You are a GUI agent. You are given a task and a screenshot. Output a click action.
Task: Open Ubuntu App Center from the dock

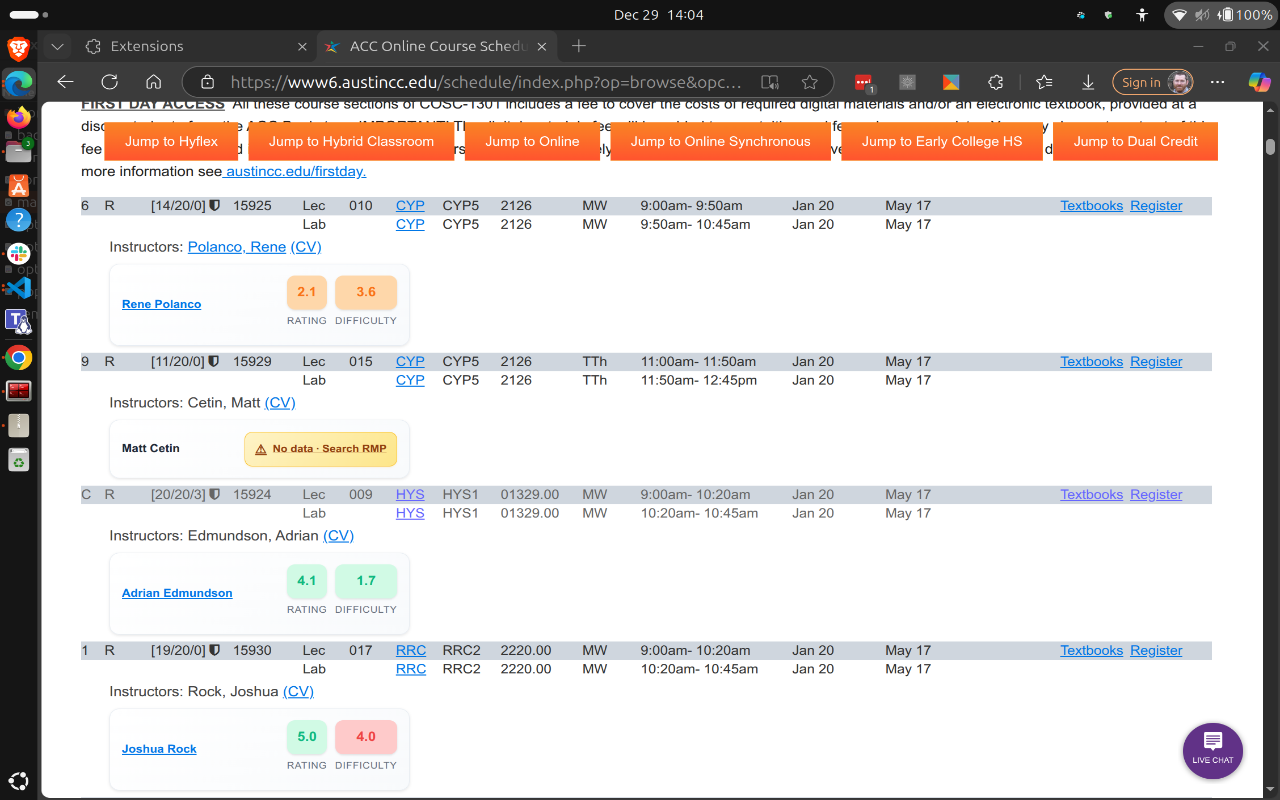18,185
